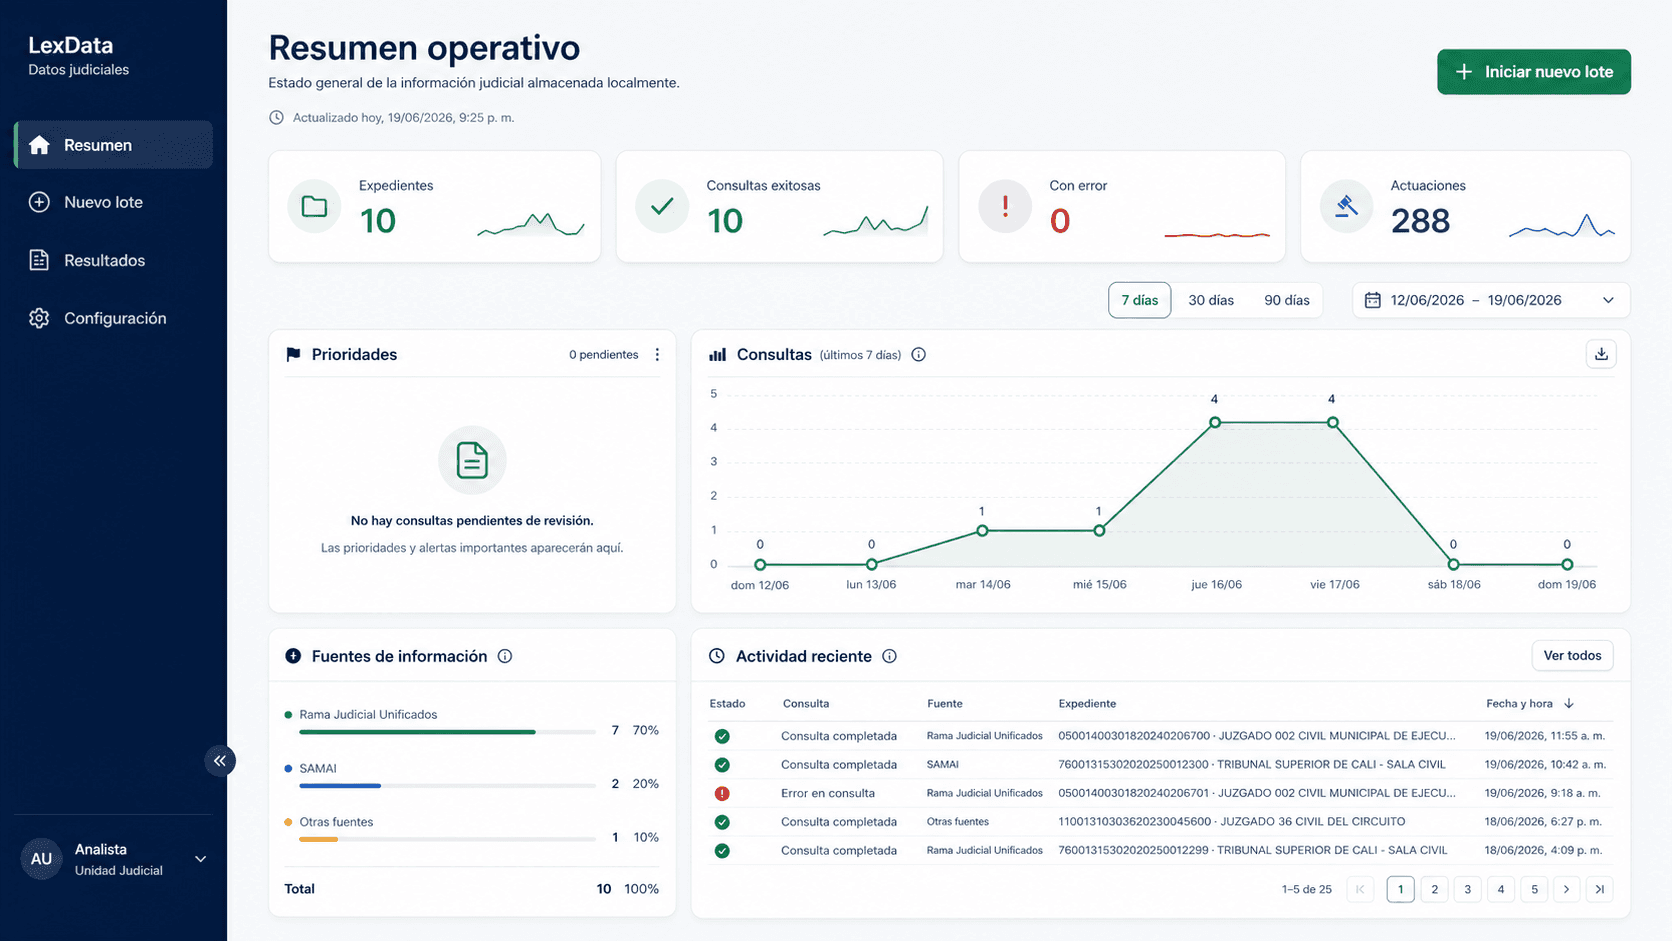Screen dimensions: 1672x941
Task: Go to page 4 of activity
Action: (1500, 889)
